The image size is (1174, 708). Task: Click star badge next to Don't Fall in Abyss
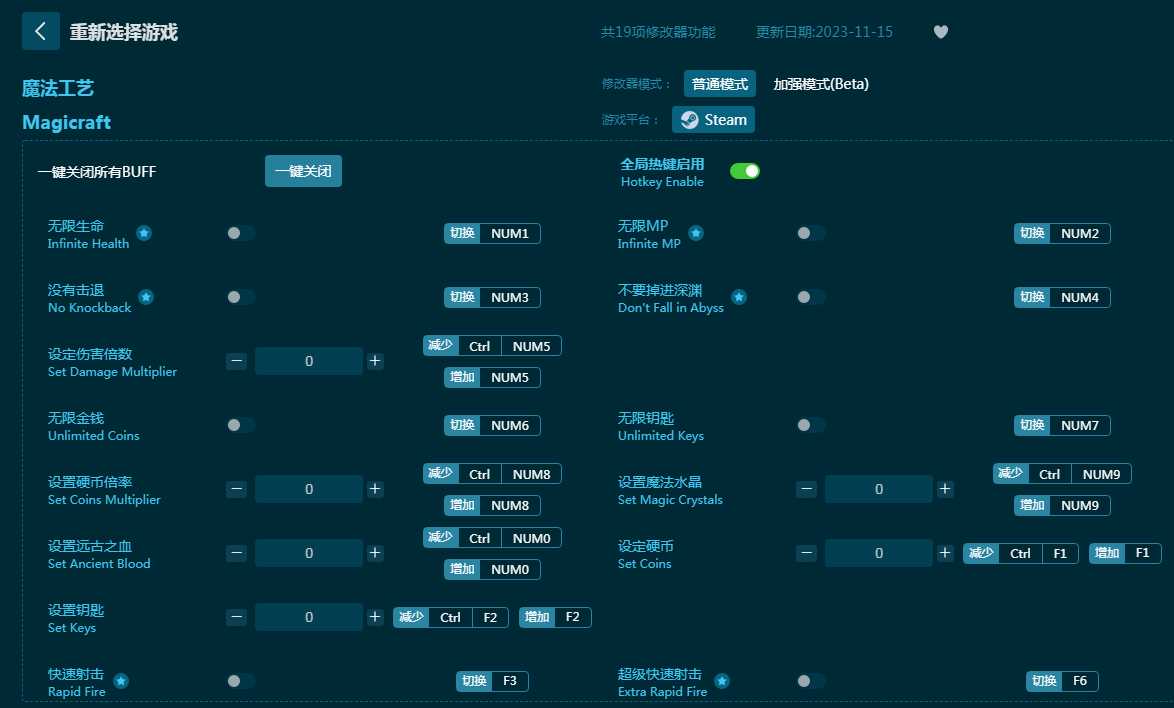[739, 297]
